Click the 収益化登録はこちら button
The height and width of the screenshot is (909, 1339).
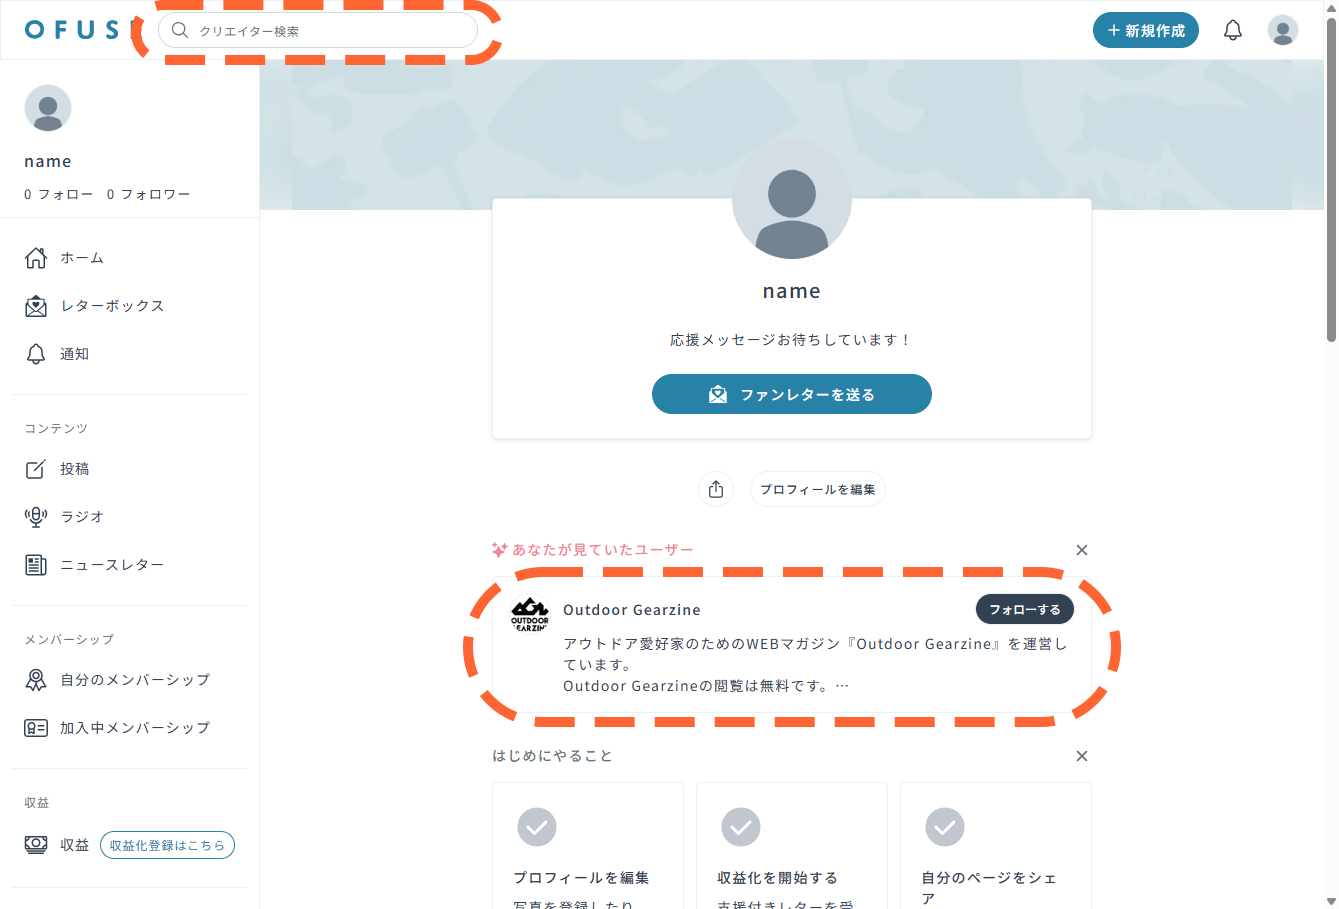click(167, 845)
